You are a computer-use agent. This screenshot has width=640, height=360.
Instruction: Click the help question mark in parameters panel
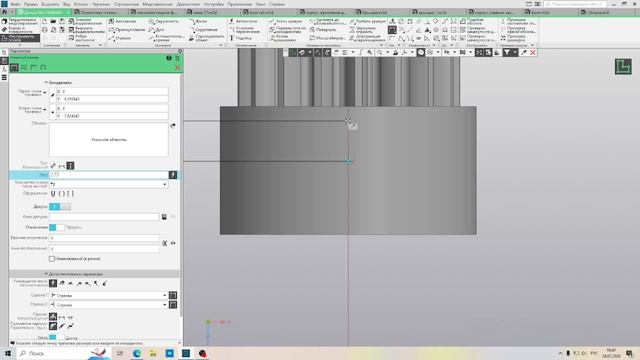point(169,58)
